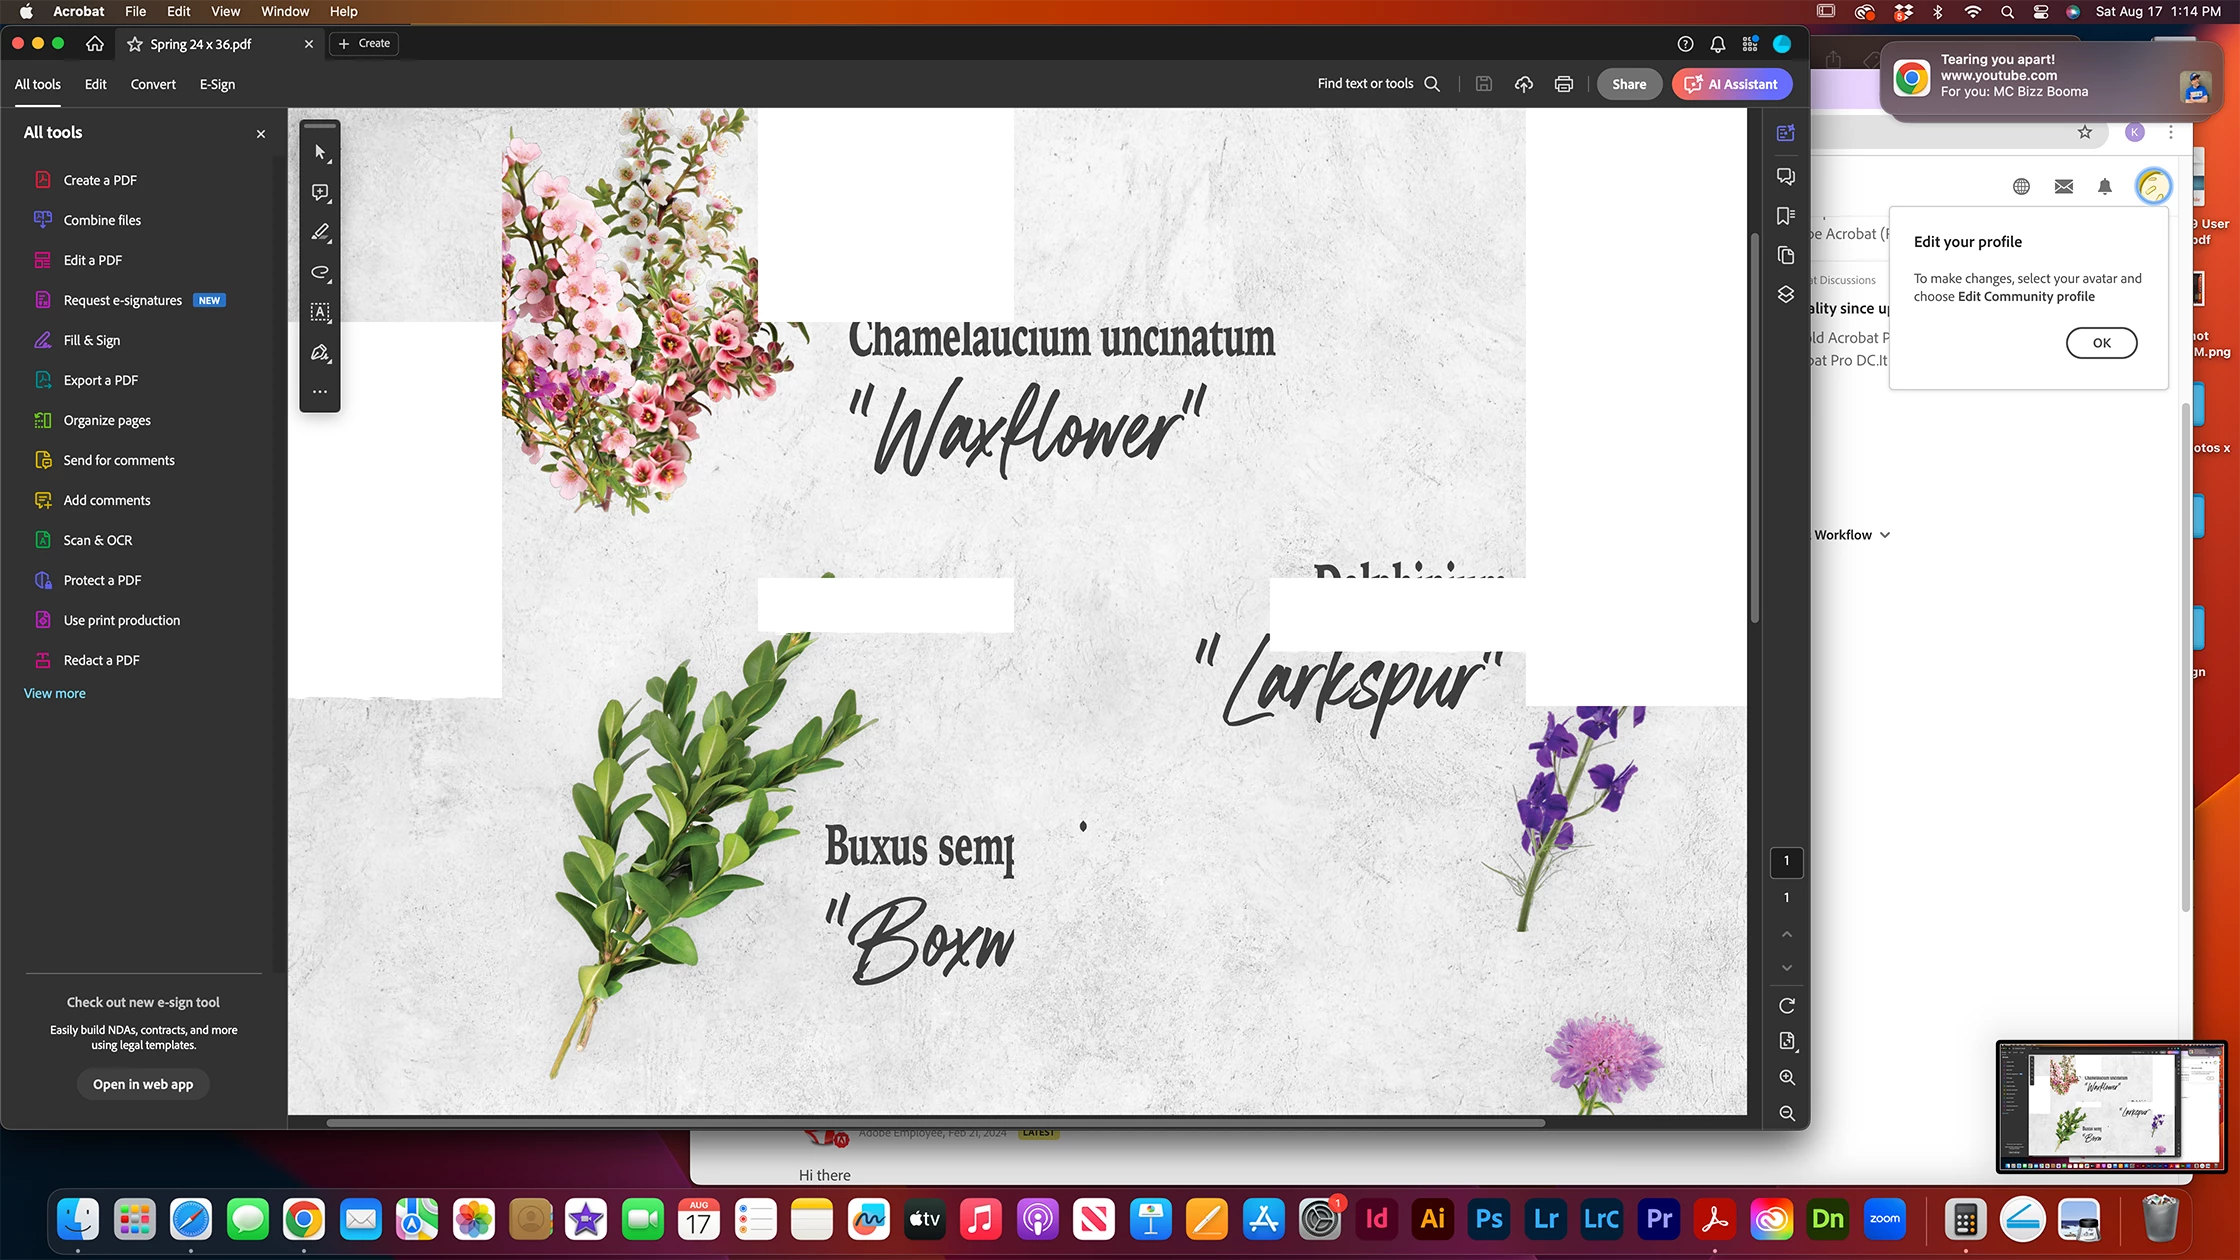
Task: Open more quick toolbar options ellipsis
Action: pyautogui.click(x=320, y=392)
